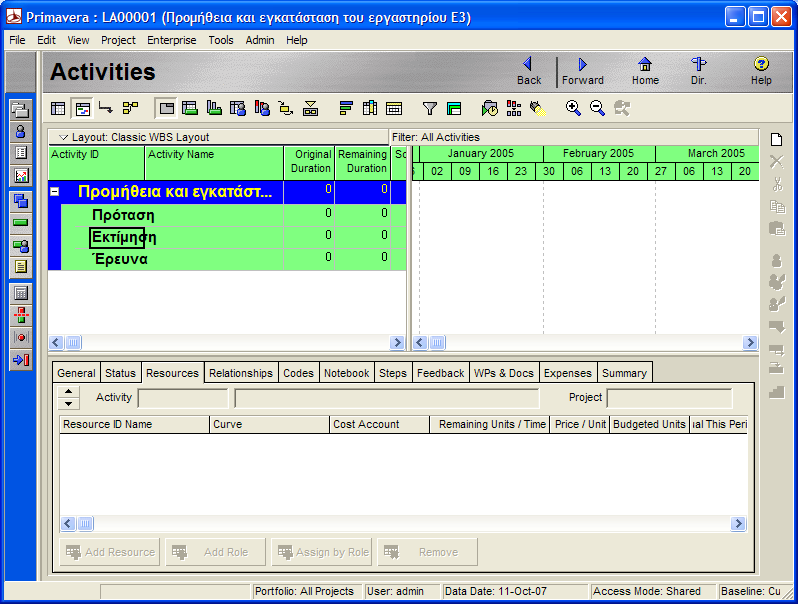Click the Level Resources icon

tap(514, 108)
